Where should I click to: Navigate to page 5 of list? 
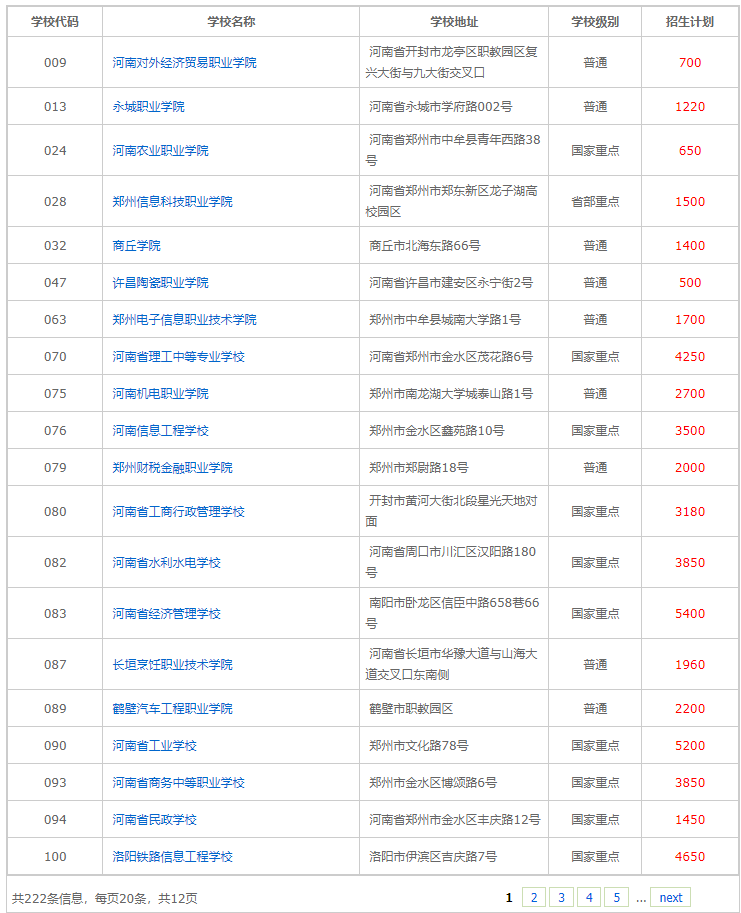[x=617, y=897]
